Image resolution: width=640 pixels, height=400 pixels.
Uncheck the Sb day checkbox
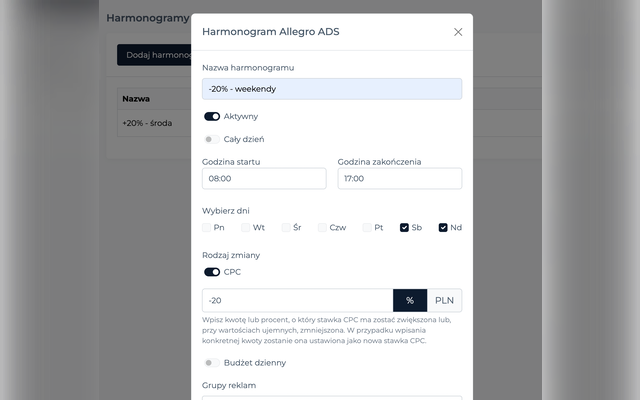[404, 228]
